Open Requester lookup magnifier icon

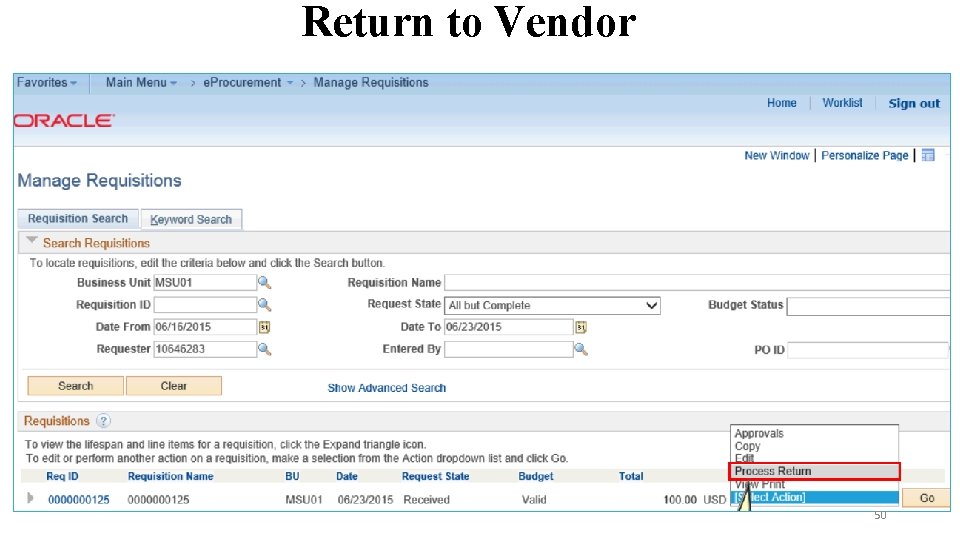(x=264, y=349)
